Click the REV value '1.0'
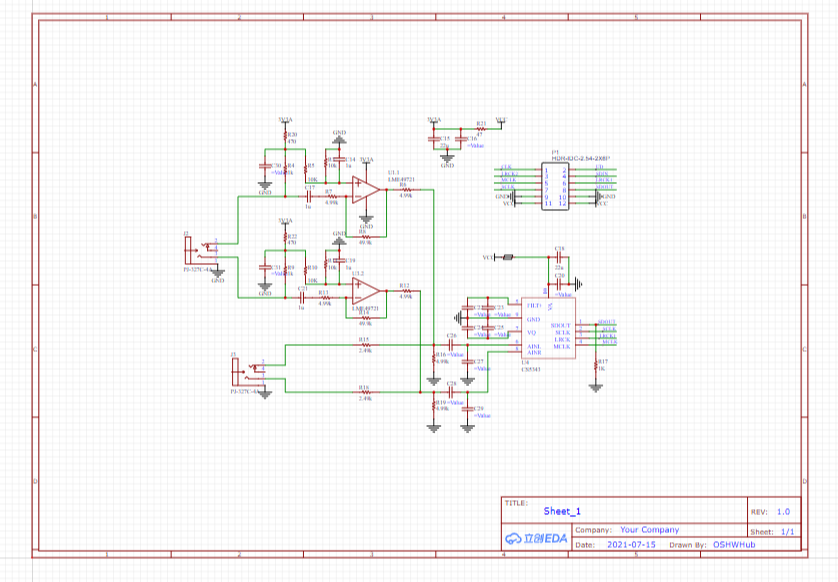This screenshot has width=838, height=582. pyautogui.click(x=783, y=512)
